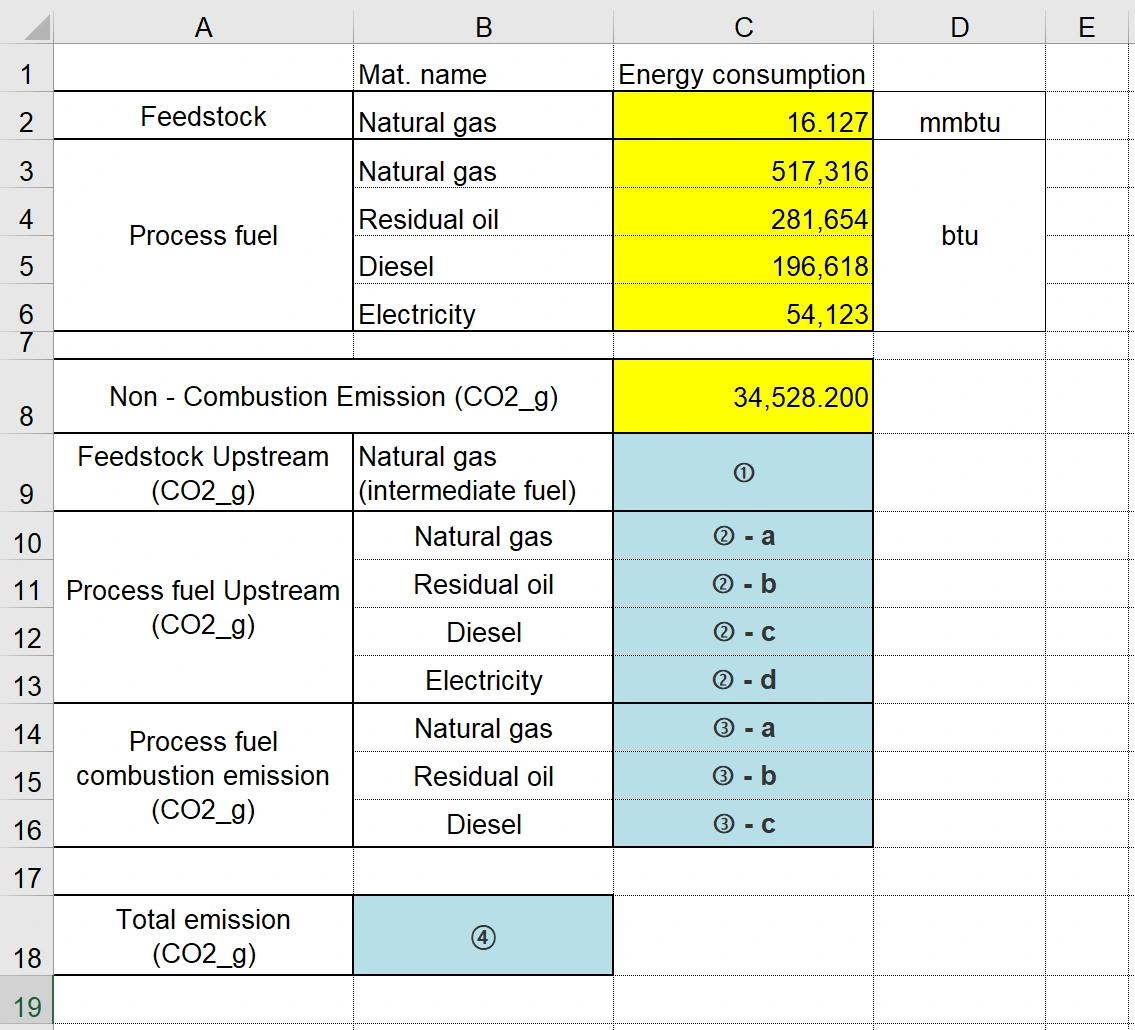Image resolution: width=1135 pixels, height=1030 pixels.
Task: Select the 'Feedstock' cell in row 2
Action: click(203, 116)
